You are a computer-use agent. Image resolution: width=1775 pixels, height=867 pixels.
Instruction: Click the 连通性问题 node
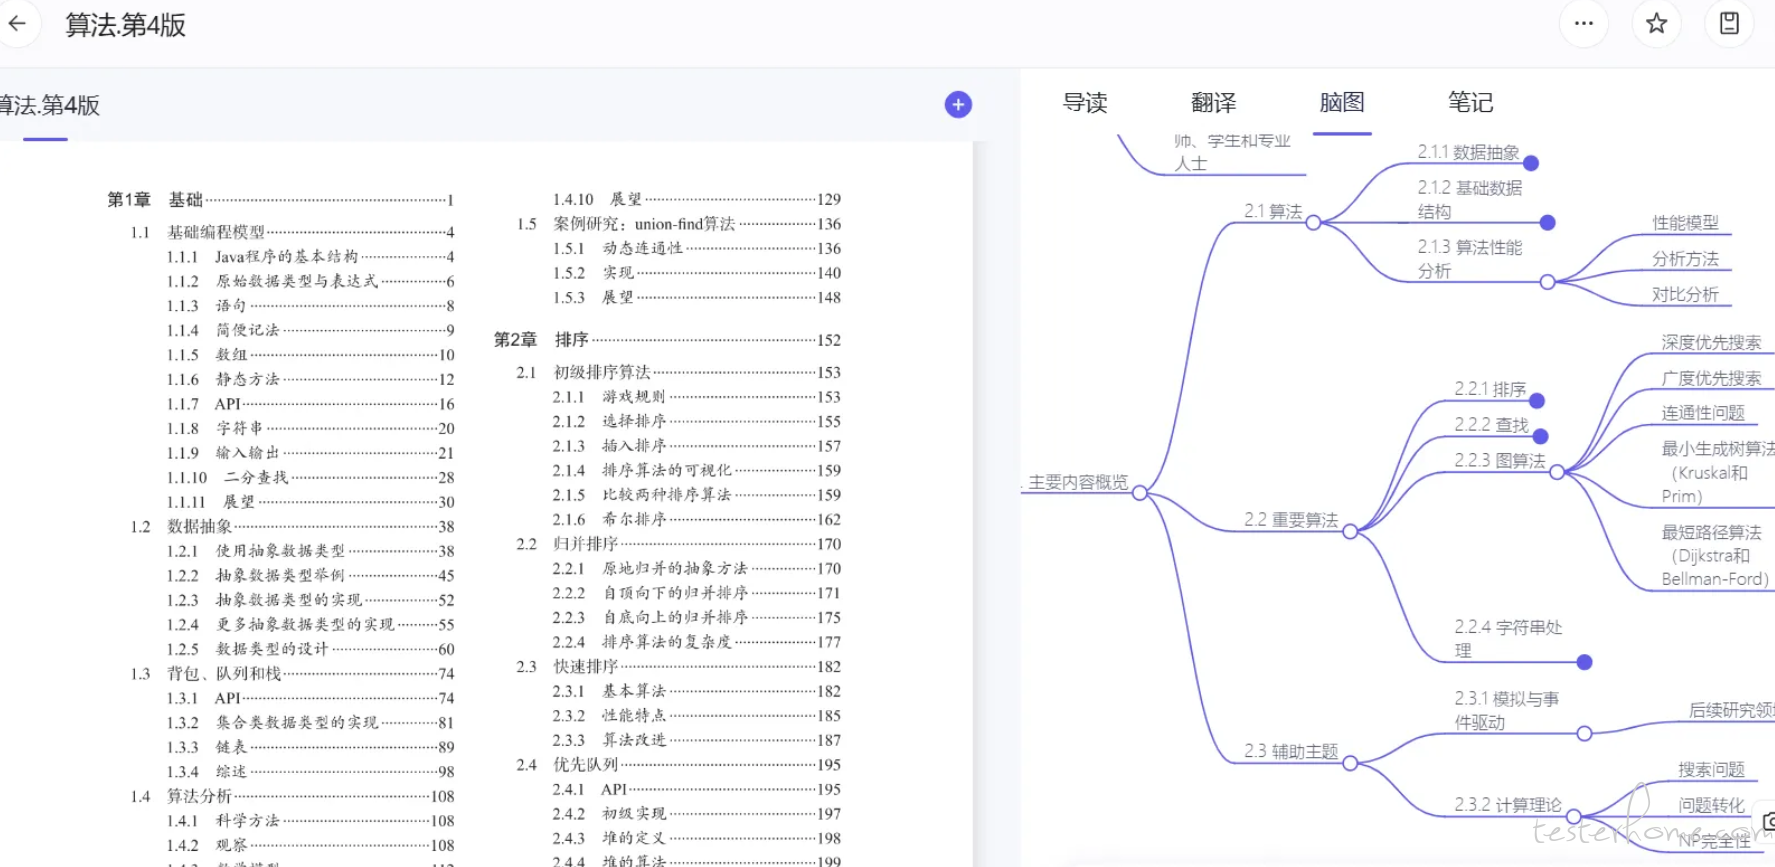1703,413
